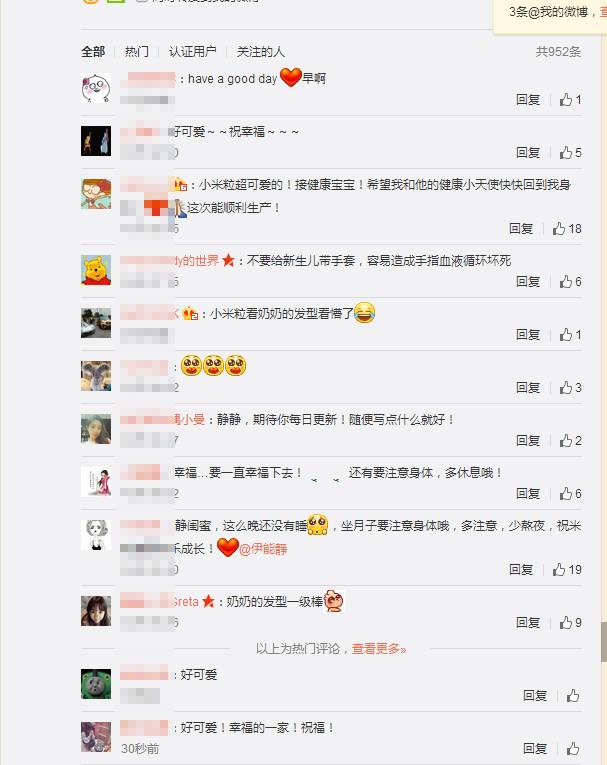Click the @伊能静 mention link
607x765 pixels.
click(x=263, y=549)
